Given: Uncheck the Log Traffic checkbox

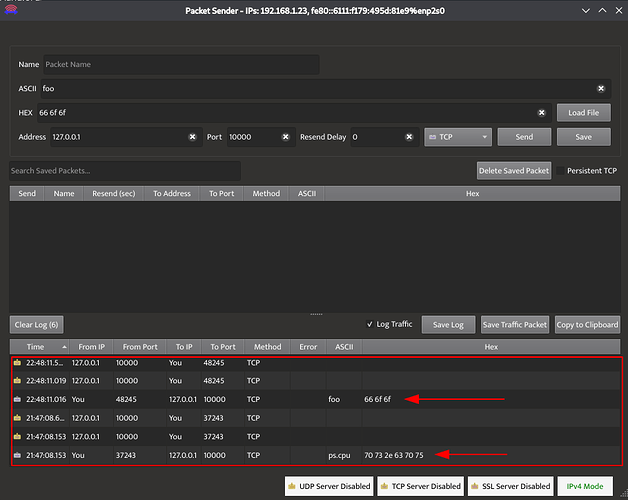Looking at the screenshot, I should (x=371, y=325).
